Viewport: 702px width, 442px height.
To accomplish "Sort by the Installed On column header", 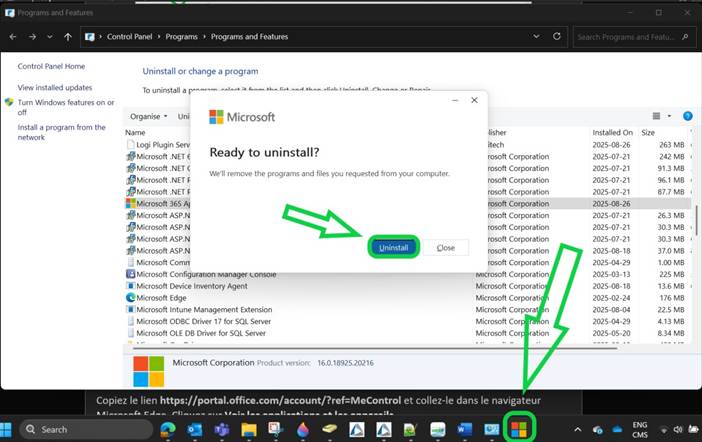I will [612, 133].
